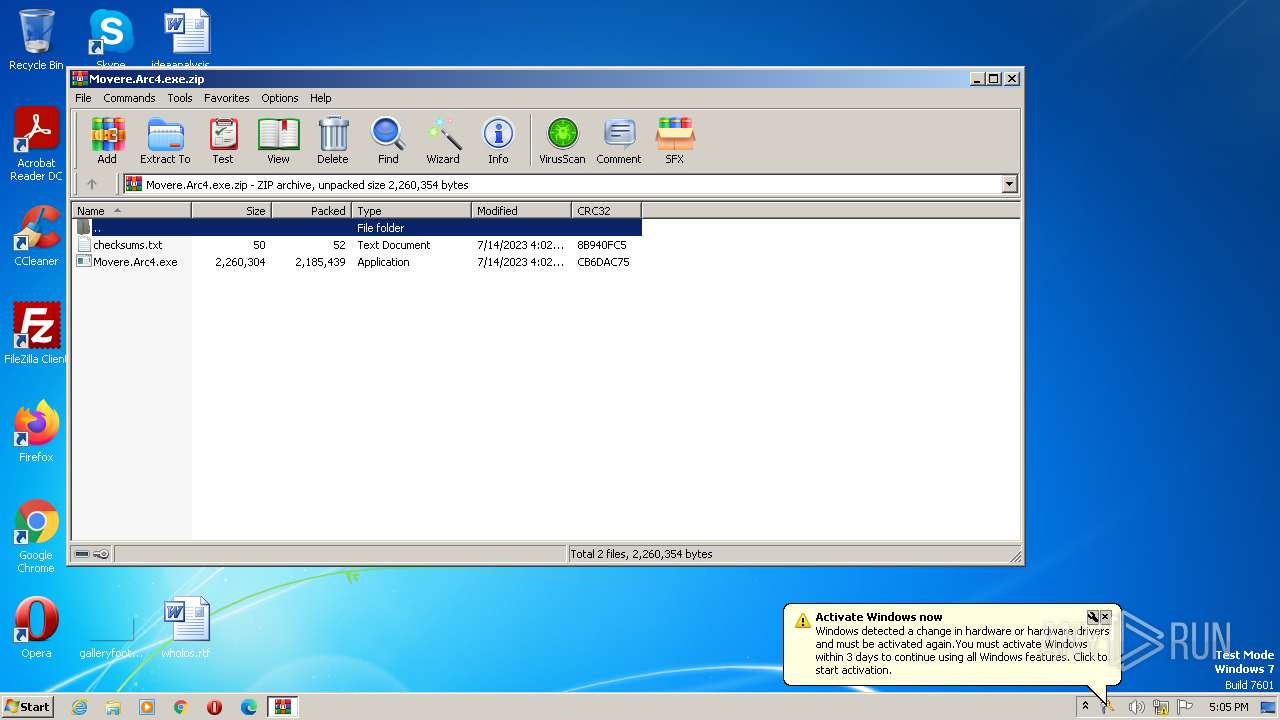Image resolution: width=1280 pixels, height=720 pixels.
Task: Click the Start button
Action: [x=28, y=706]
